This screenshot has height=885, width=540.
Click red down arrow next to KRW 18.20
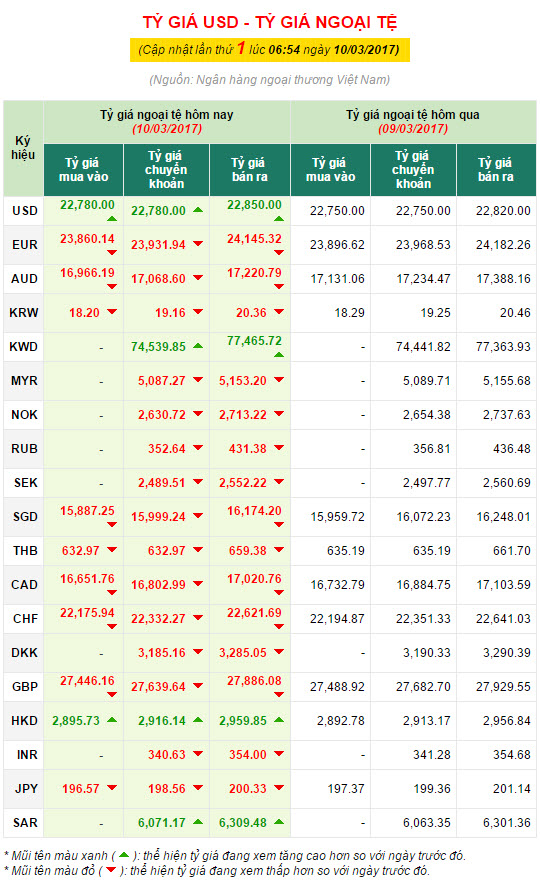112,312
